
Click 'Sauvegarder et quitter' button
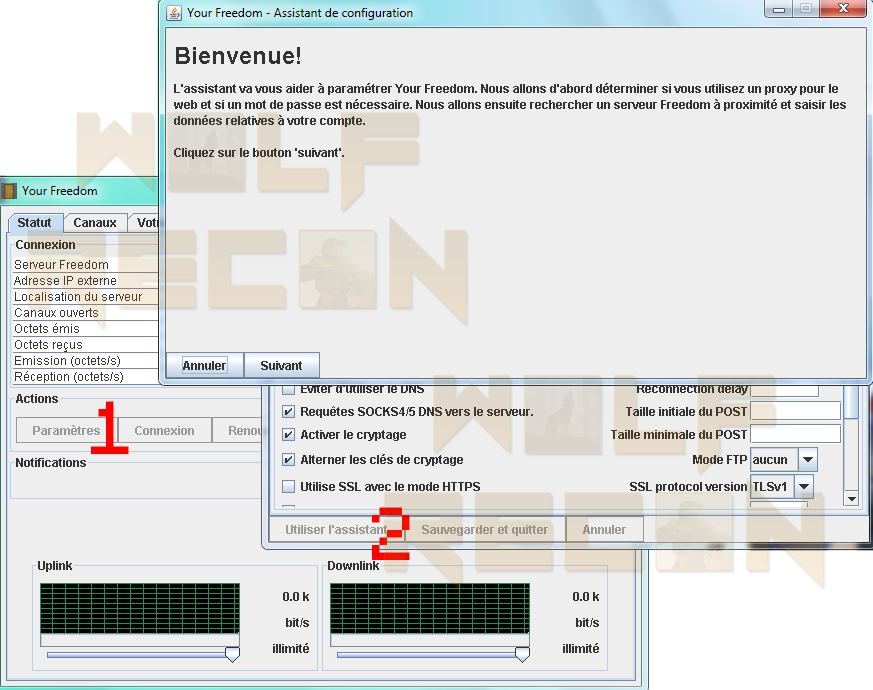coord(484,529)
